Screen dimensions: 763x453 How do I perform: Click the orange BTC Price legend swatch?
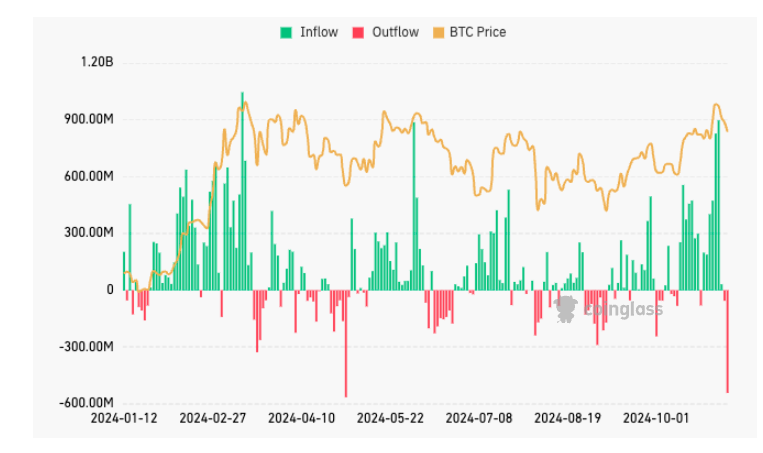pyautogui.click(x=438, y=32)
